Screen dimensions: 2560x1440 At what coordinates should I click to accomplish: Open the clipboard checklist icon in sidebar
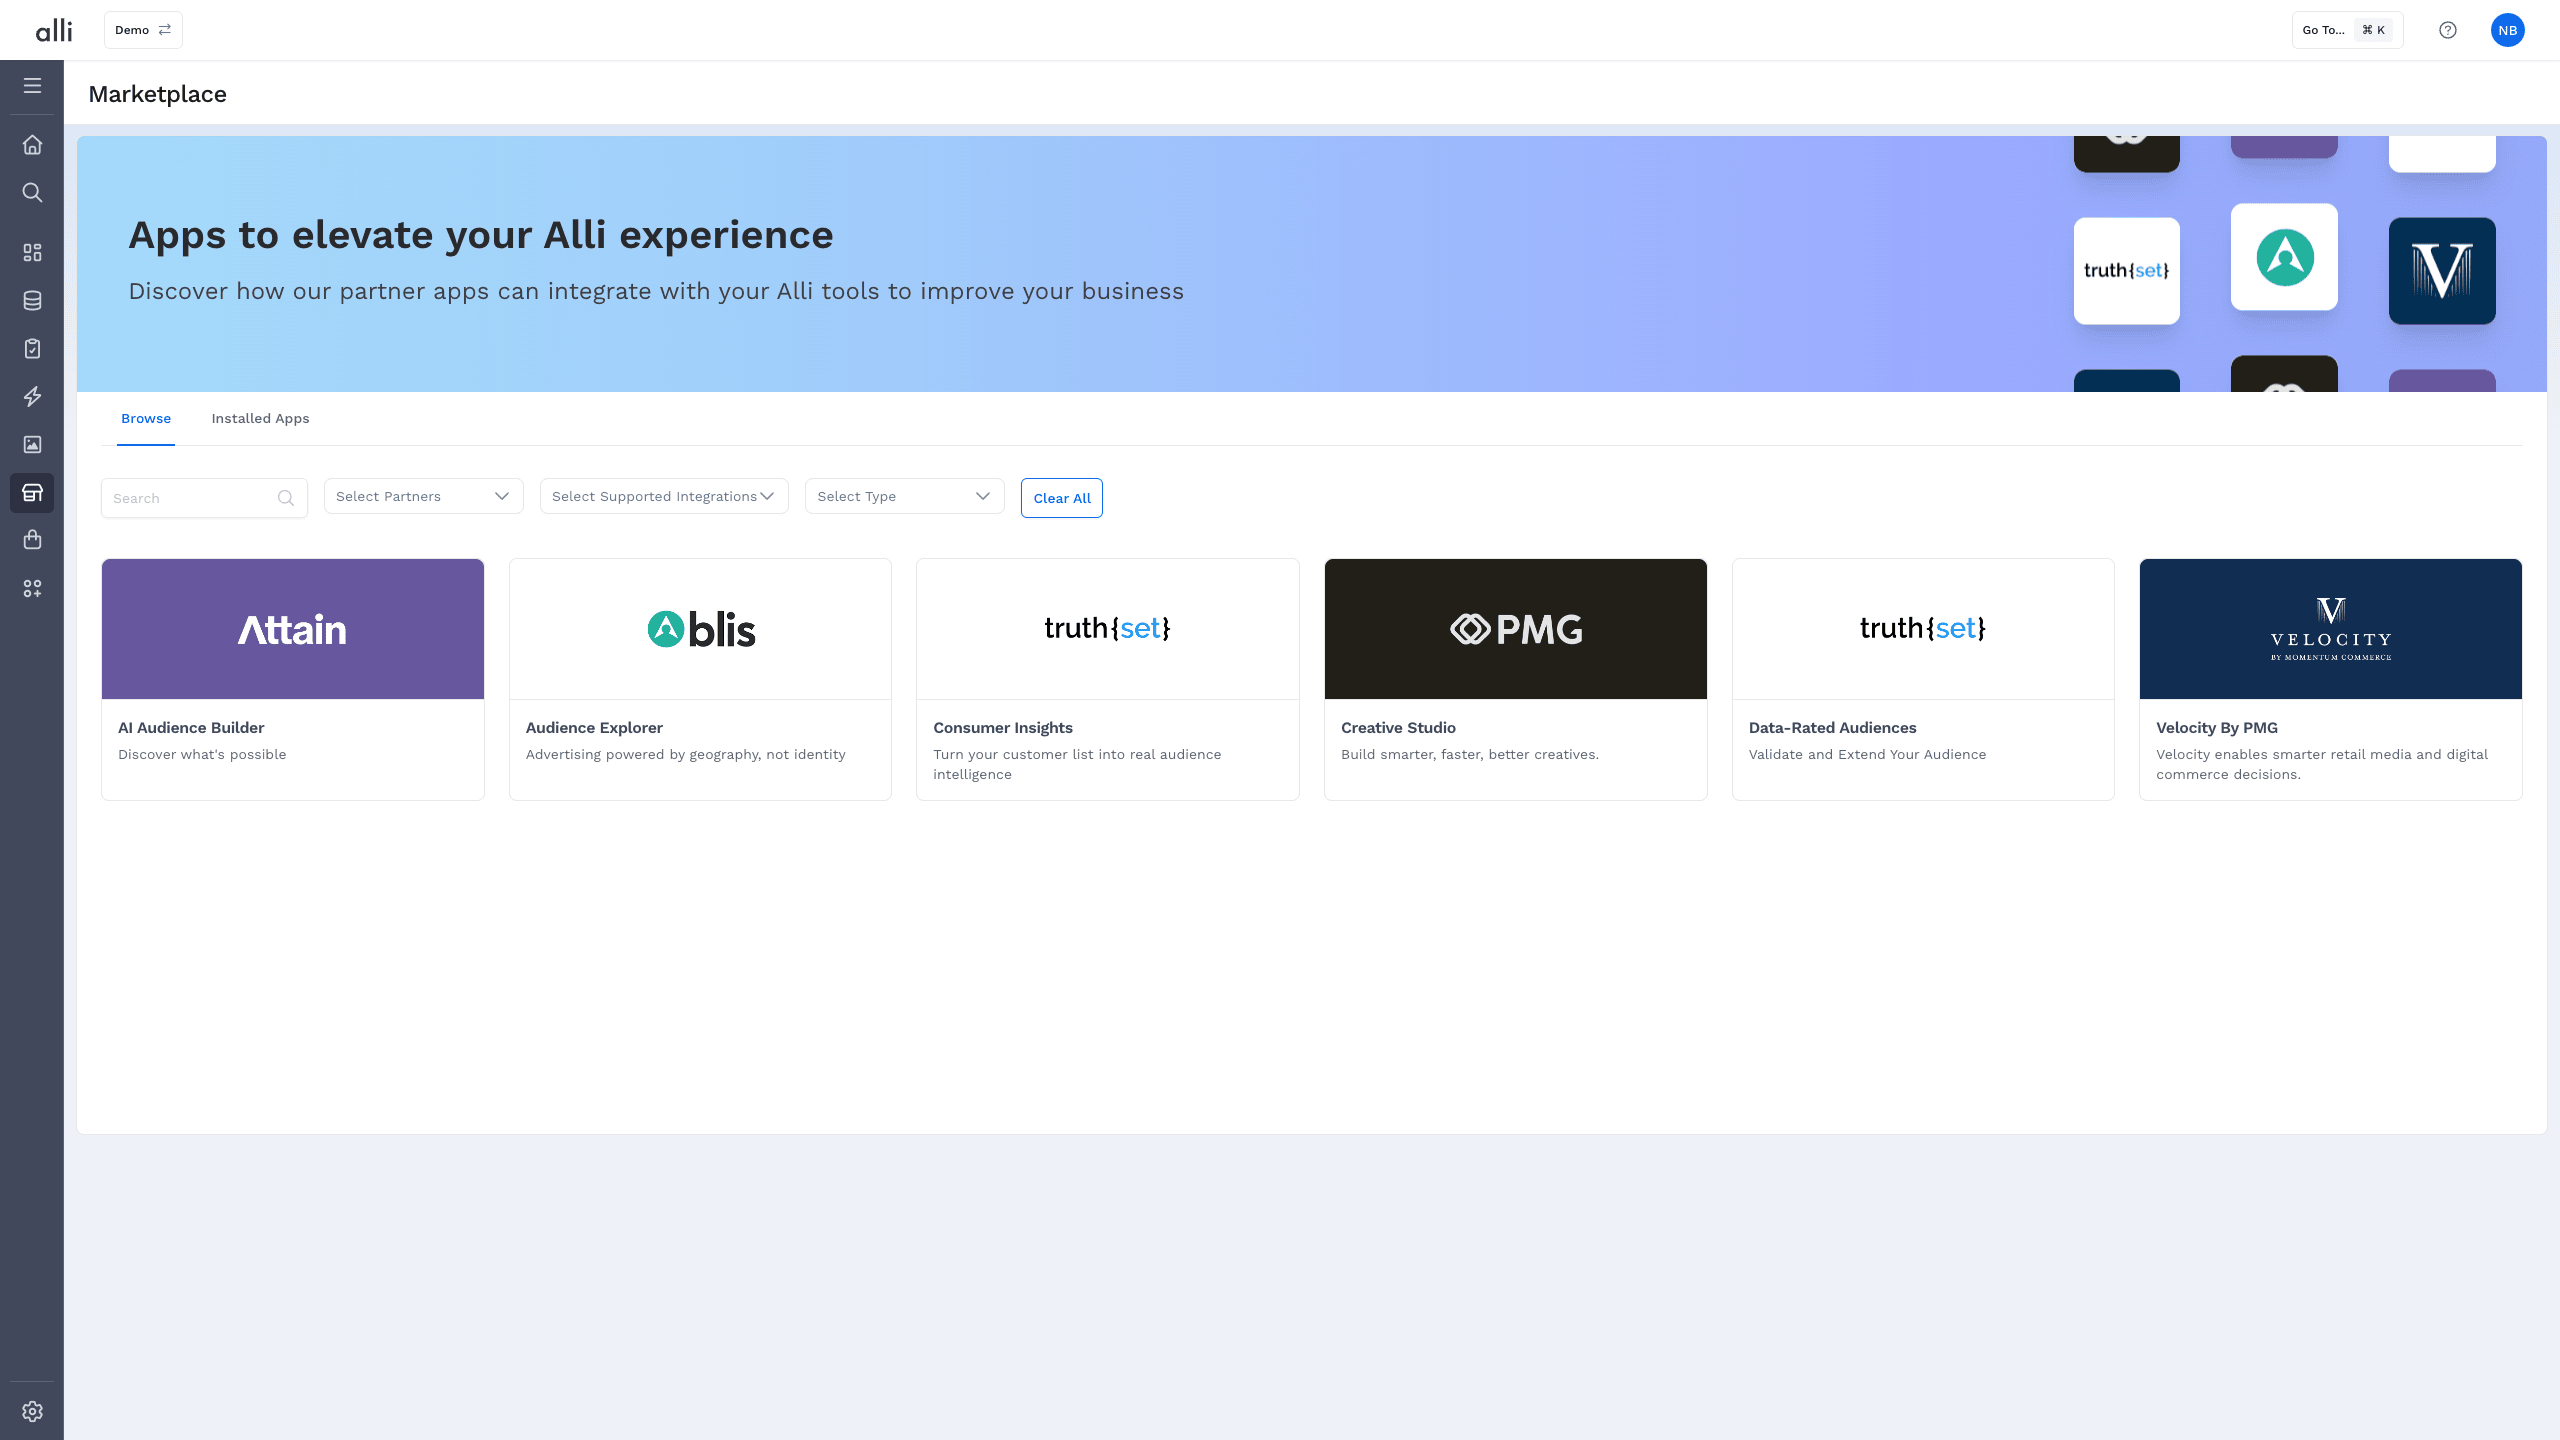[x=32, y=348]
